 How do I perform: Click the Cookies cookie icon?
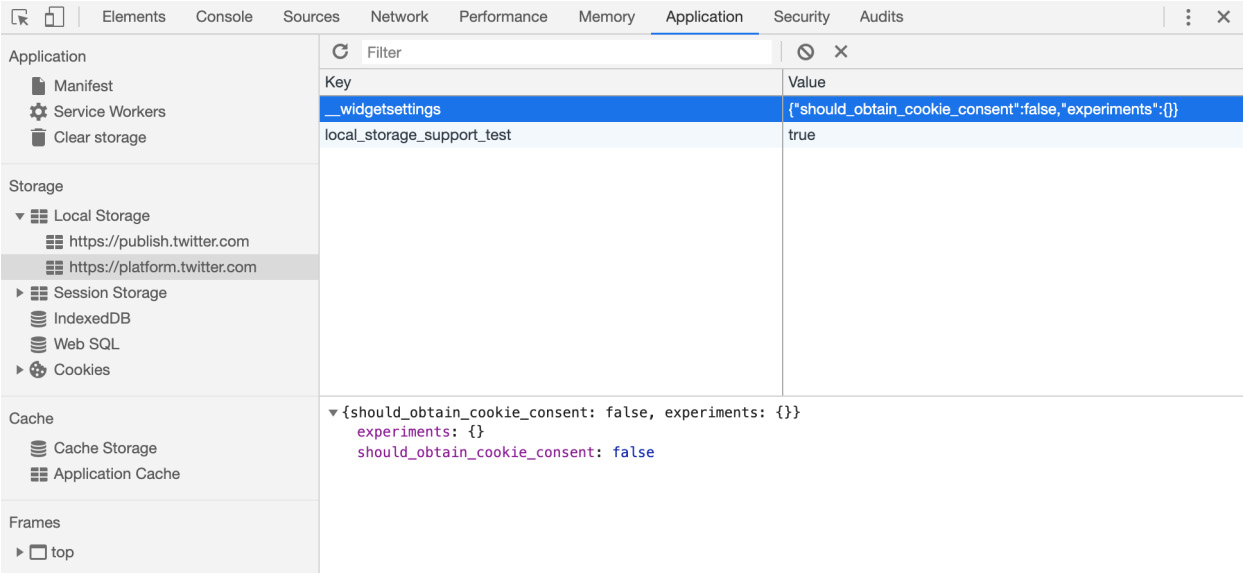pos(38,370)
